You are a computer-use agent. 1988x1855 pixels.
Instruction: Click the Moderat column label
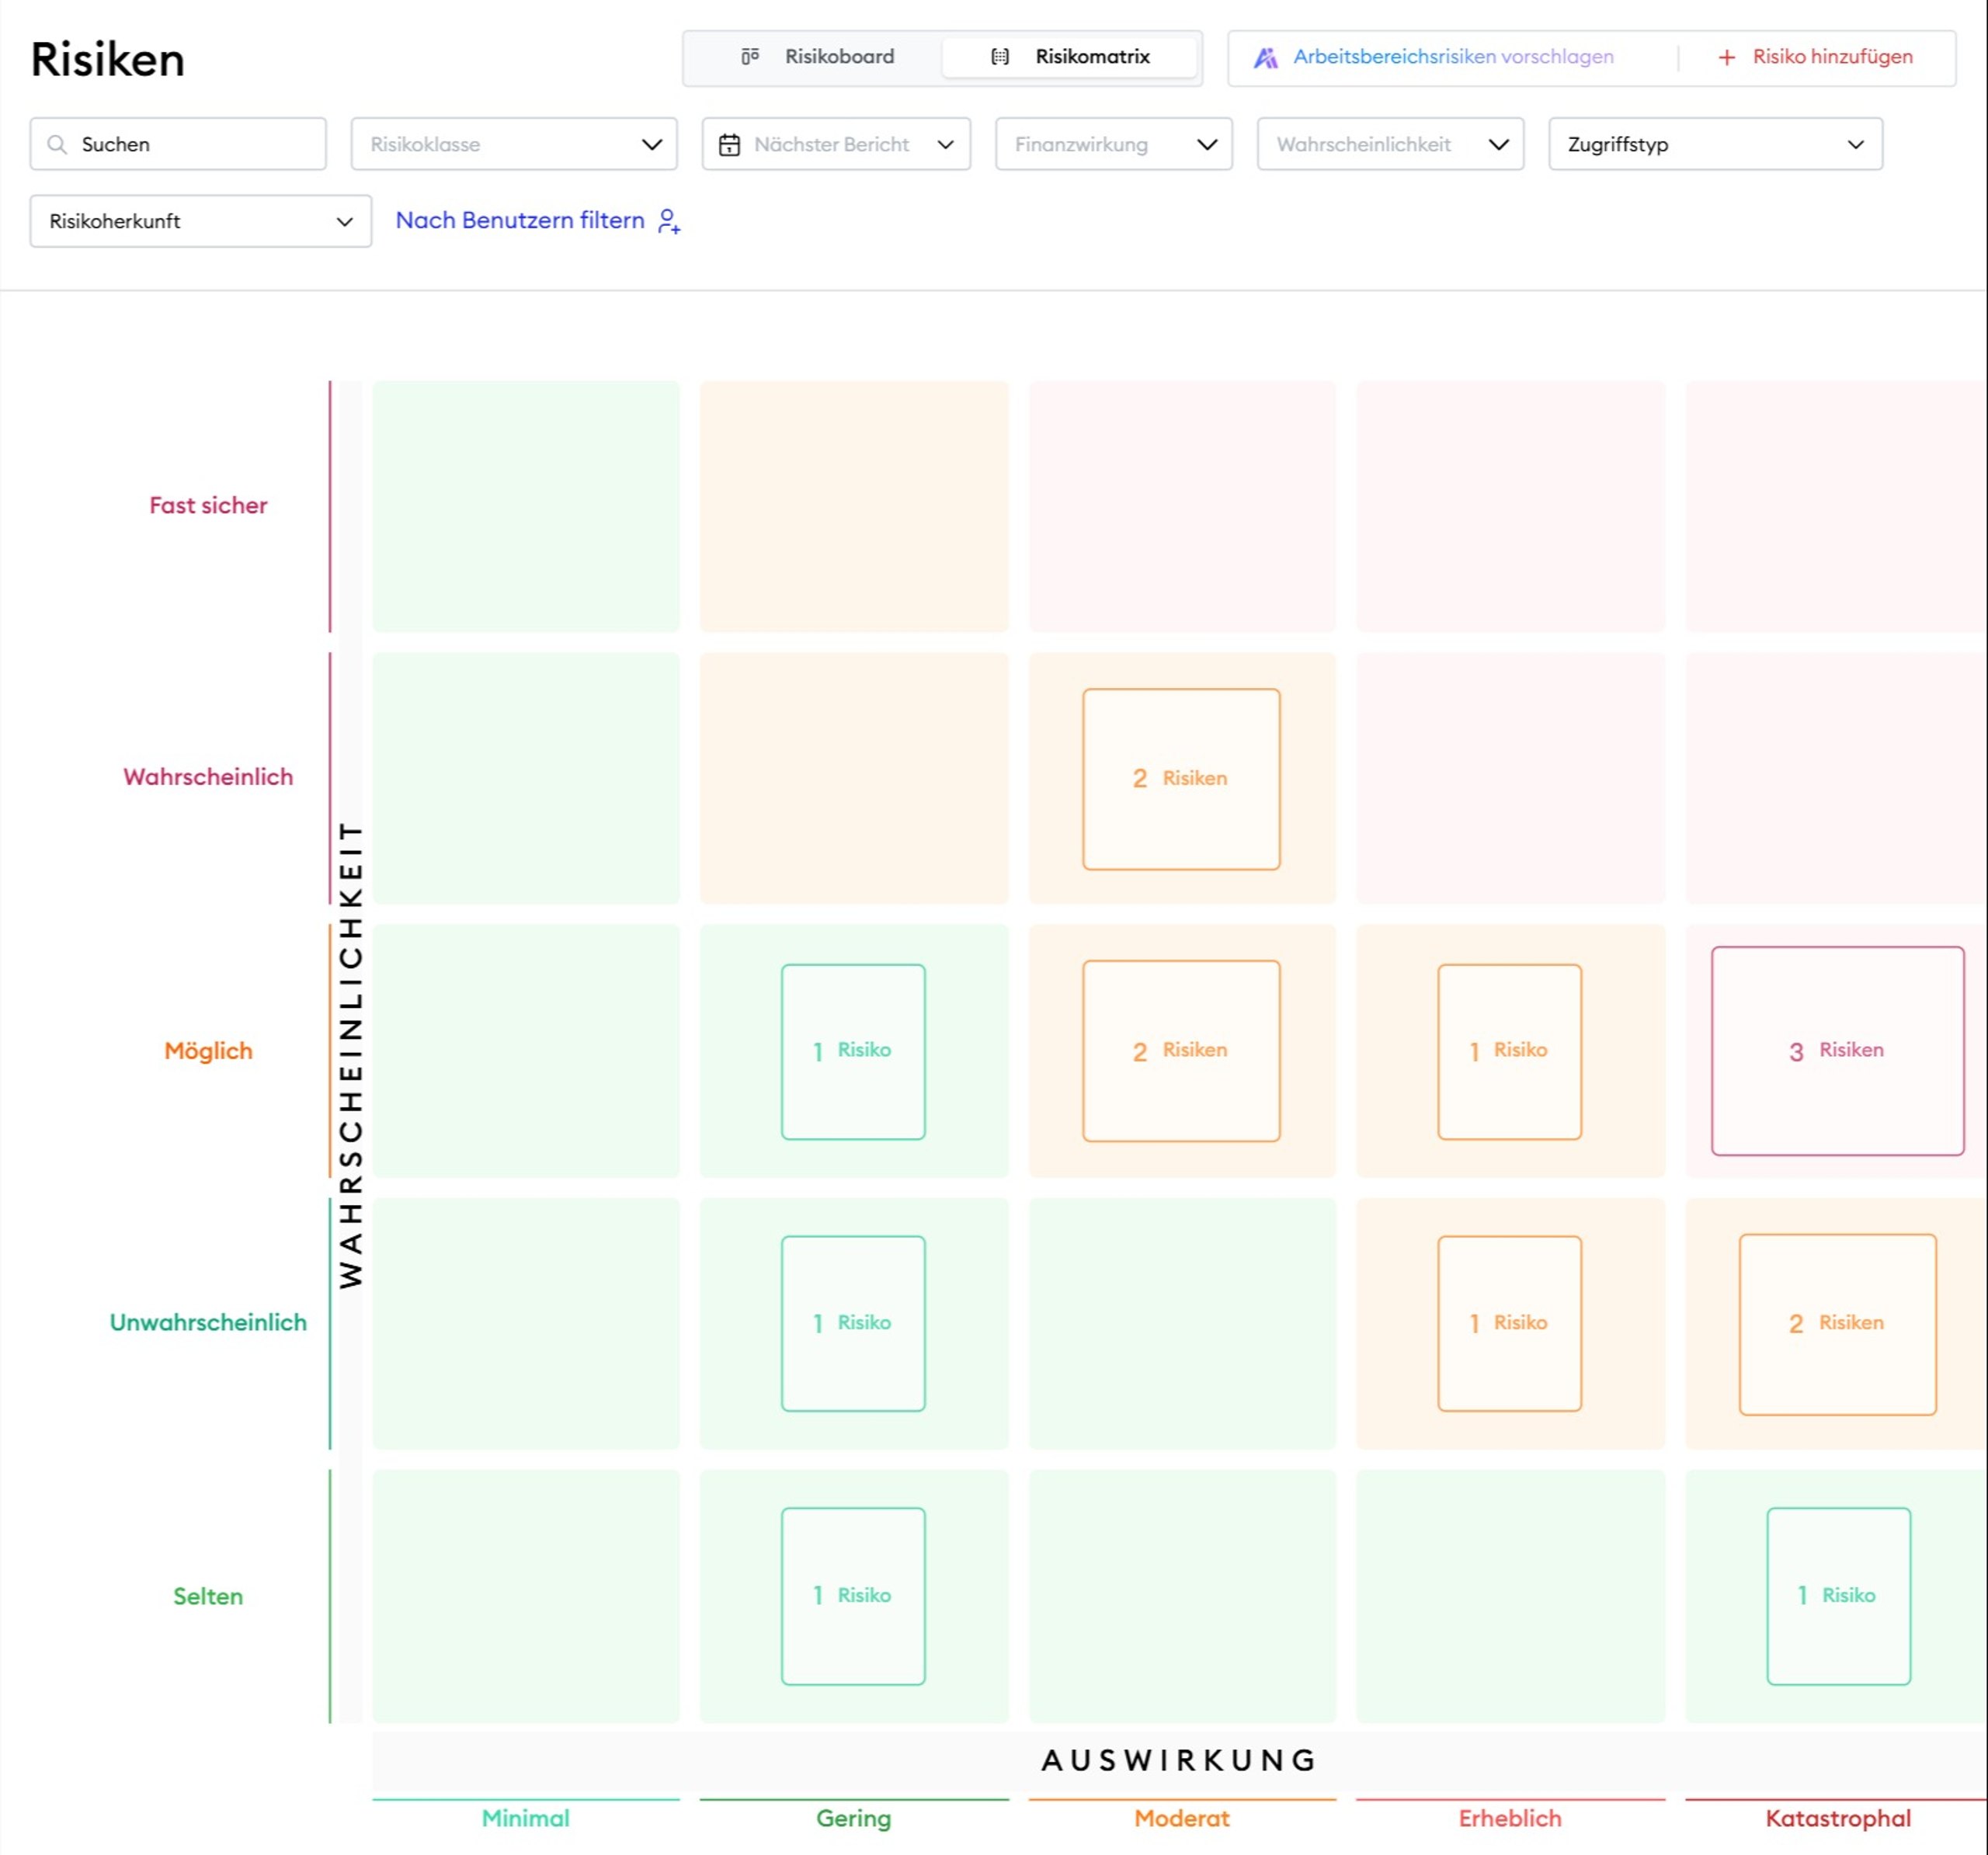(1181, 1818)
